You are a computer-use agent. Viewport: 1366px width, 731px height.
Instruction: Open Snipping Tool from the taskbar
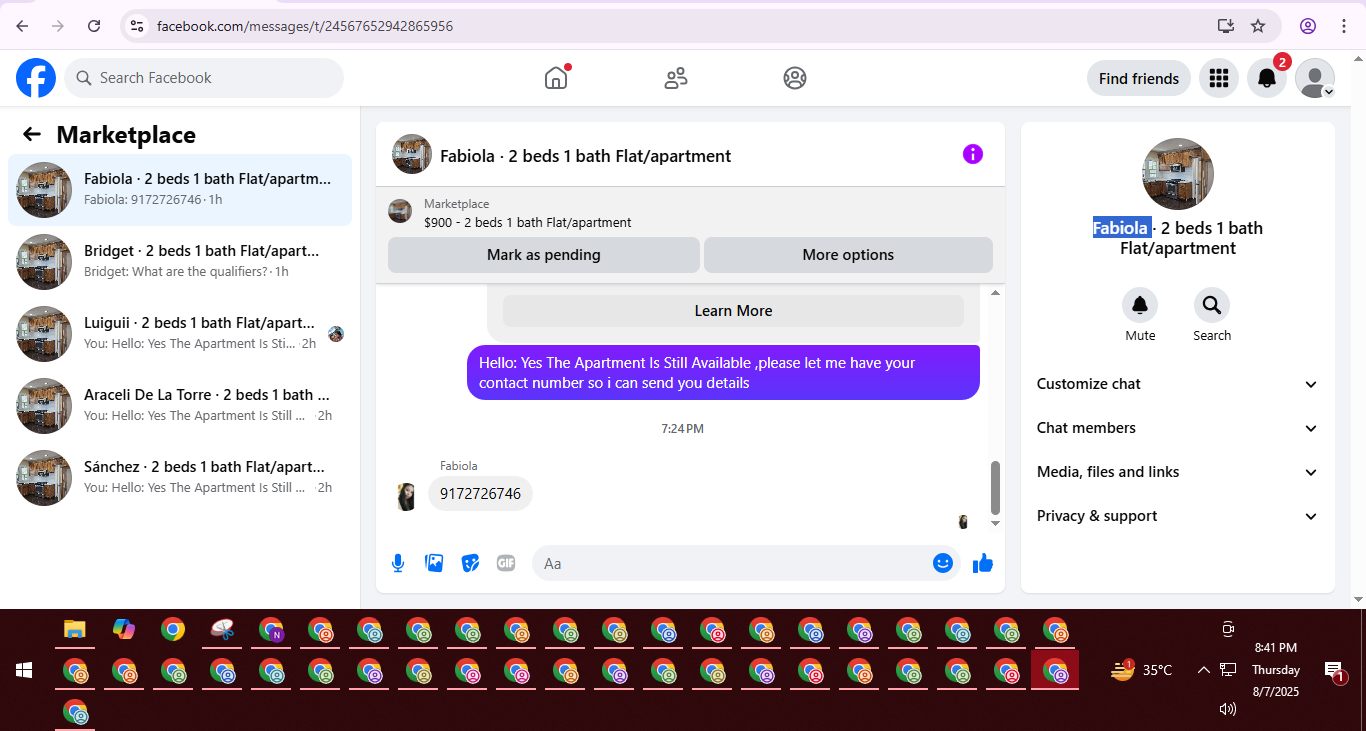click(222, 629)
